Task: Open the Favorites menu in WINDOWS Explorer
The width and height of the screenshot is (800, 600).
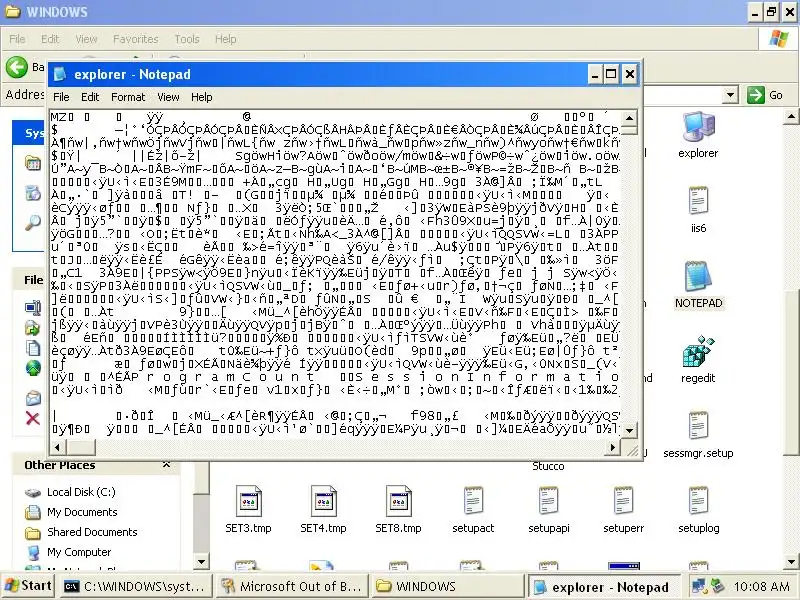Action: pyautogui.click(x=136, y=39)
